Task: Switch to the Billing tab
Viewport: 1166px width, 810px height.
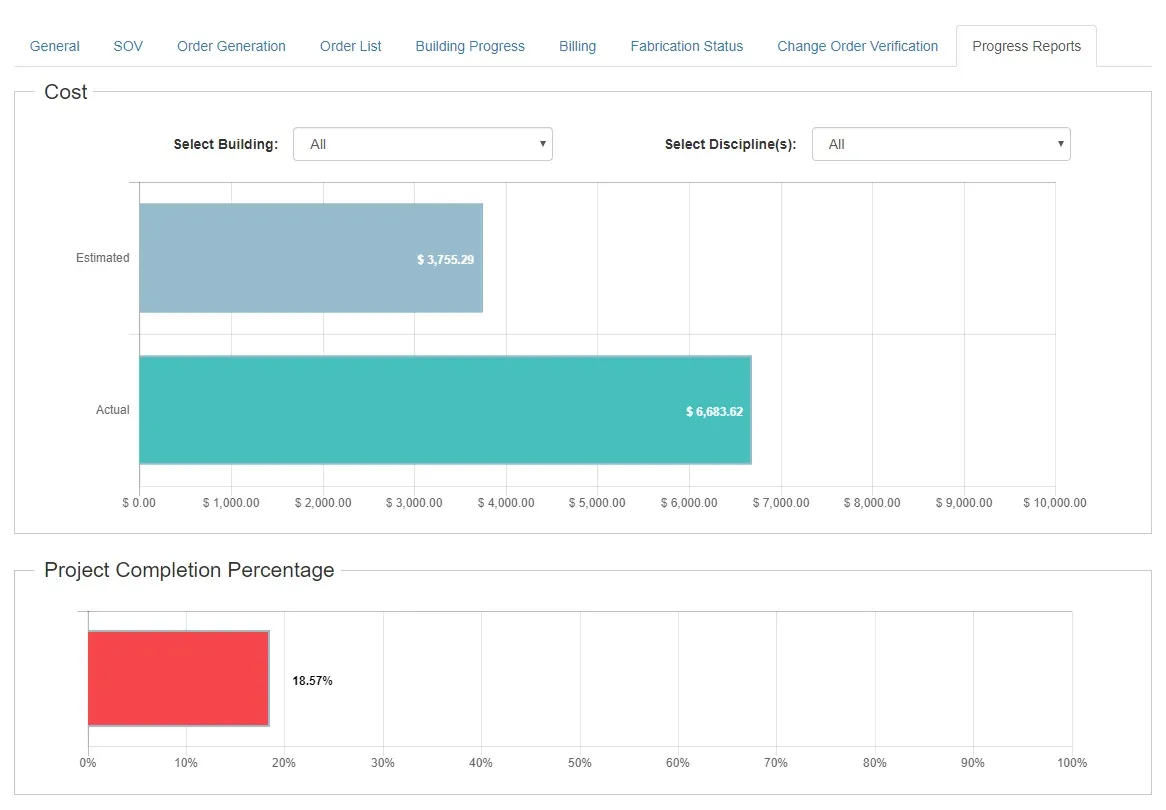Action: 578,46
